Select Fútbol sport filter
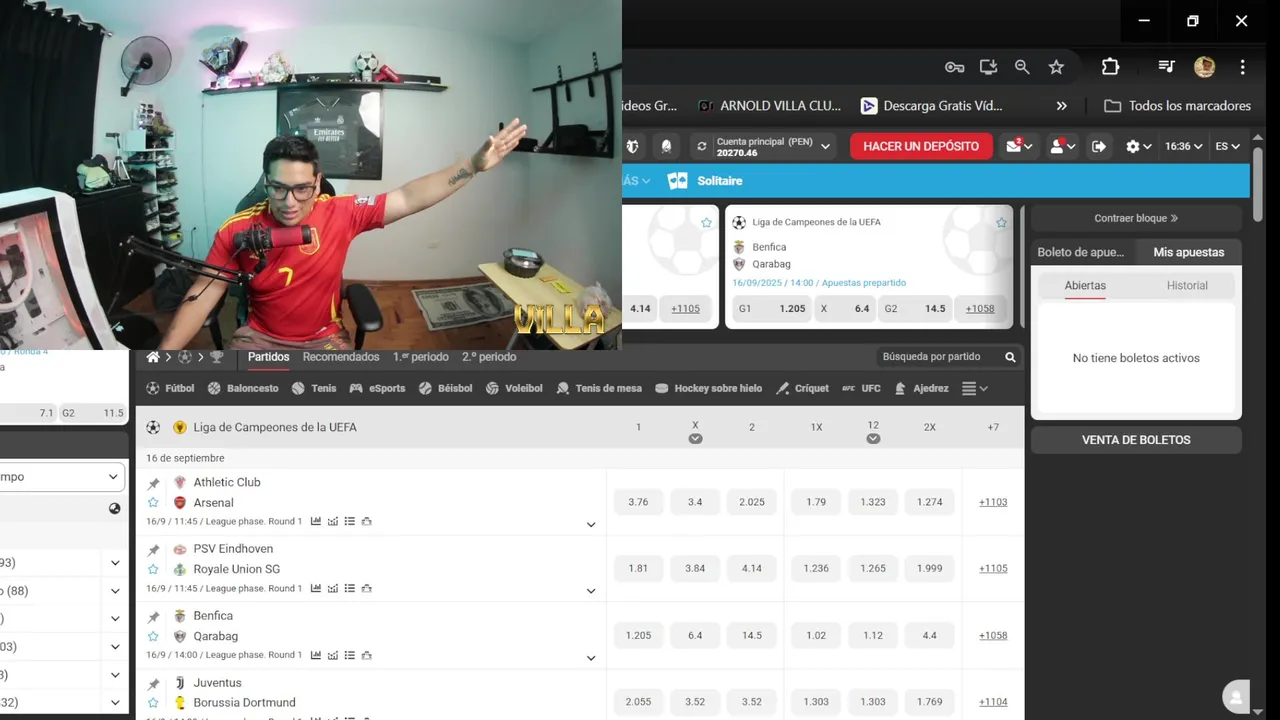This screenshot has width=1280, height=720. point(171,388)
